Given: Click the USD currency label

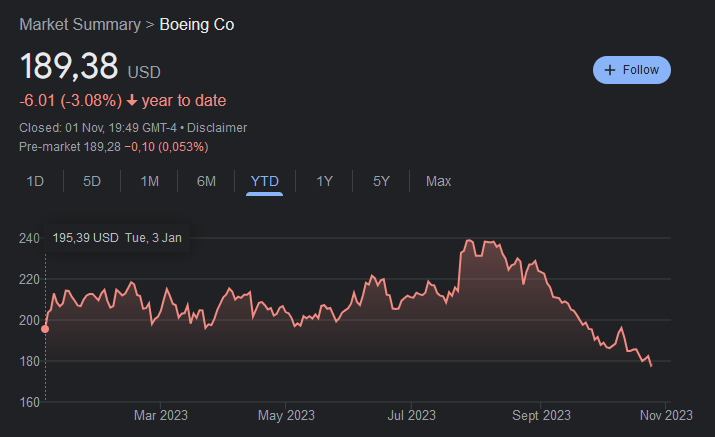Looking at the screenshot, I should click(x=144, y=72).
